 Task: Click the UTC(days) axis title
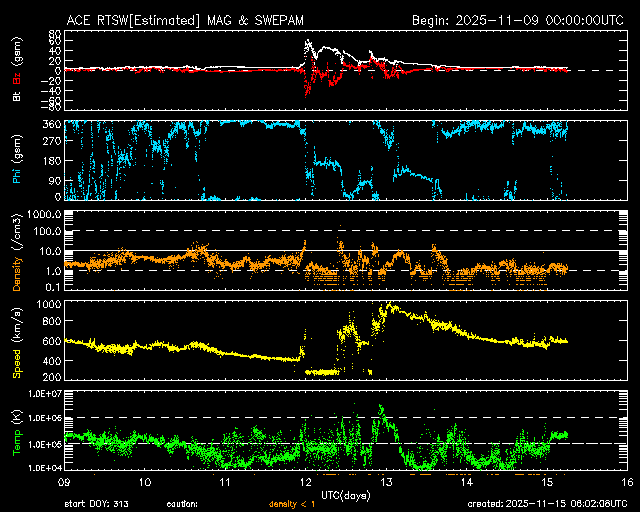click(344, 493)
